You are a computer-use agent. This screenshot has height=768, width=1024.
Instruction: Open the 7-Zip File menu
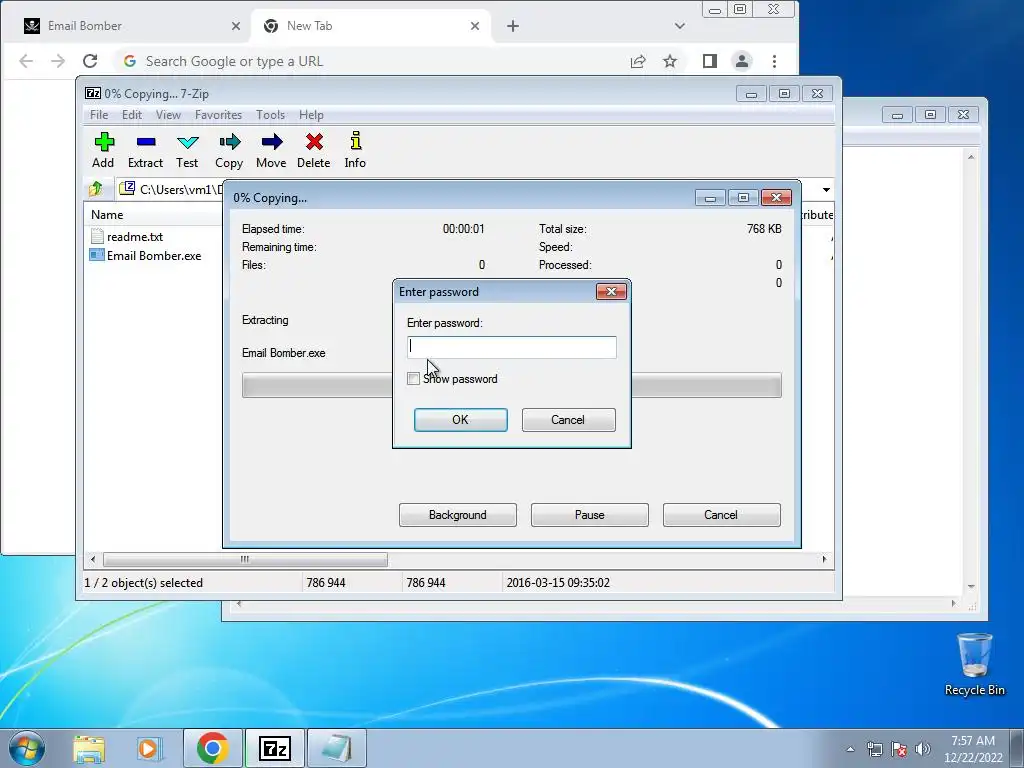99,114
